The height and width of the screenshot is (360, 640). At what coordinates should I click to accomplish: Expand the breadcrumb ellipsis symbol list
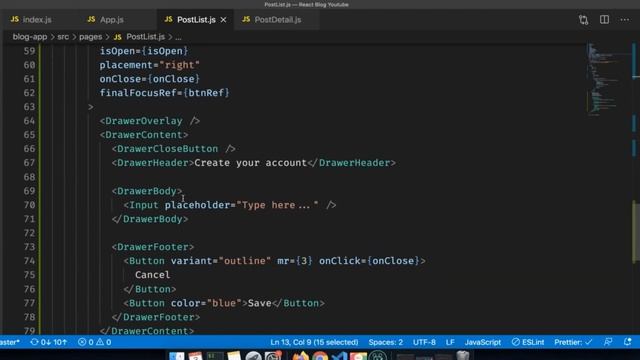178,37
